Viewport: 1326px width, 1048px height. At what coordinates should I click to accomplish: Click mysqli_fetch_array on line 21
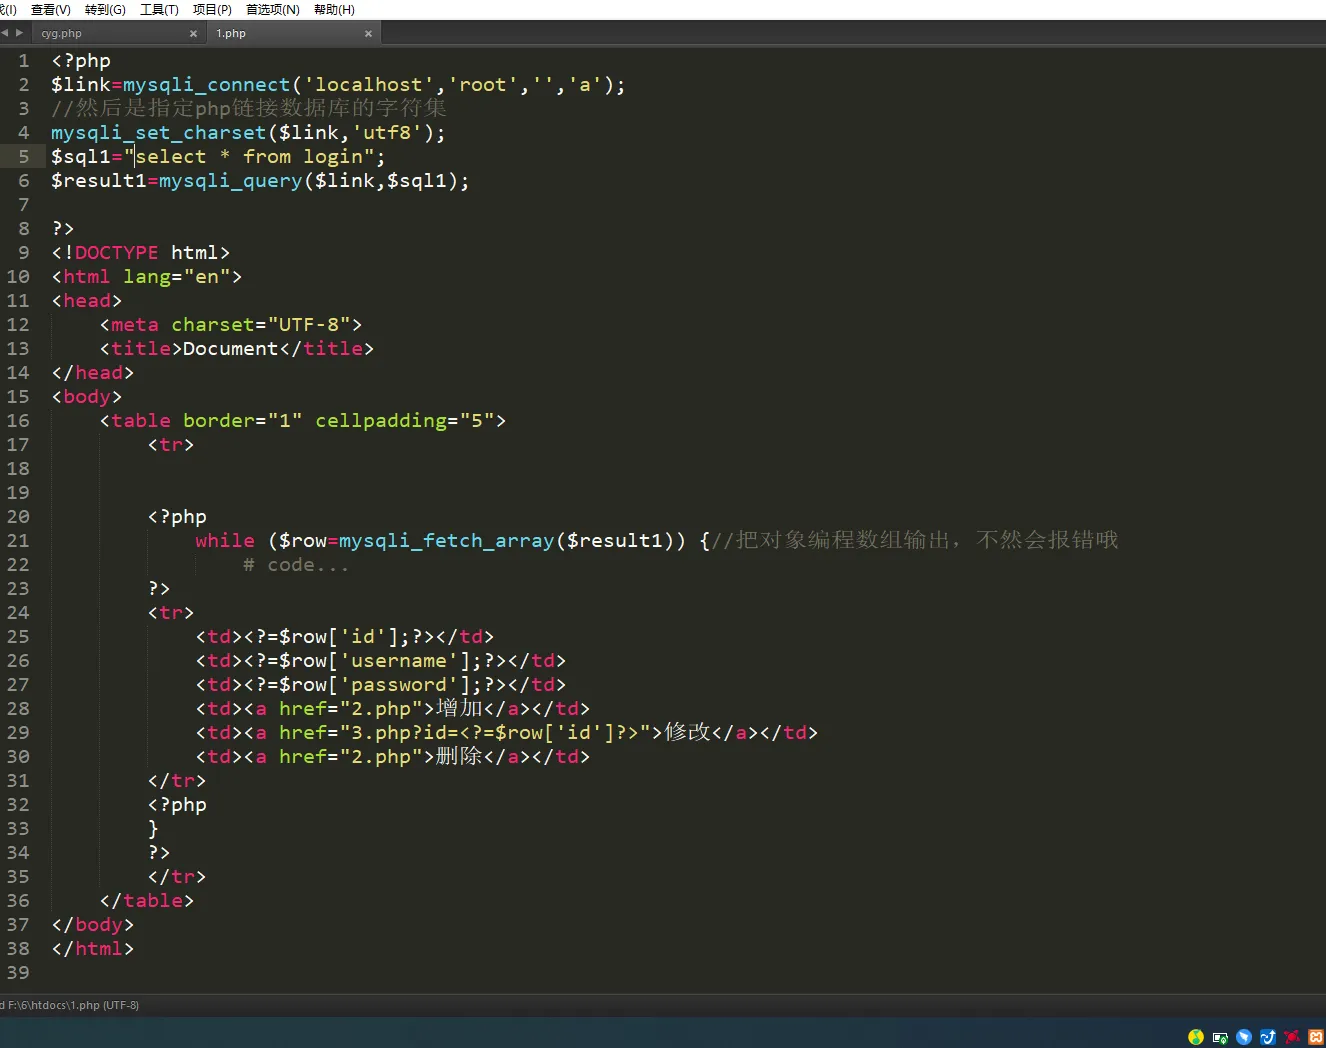pos(447,541)
